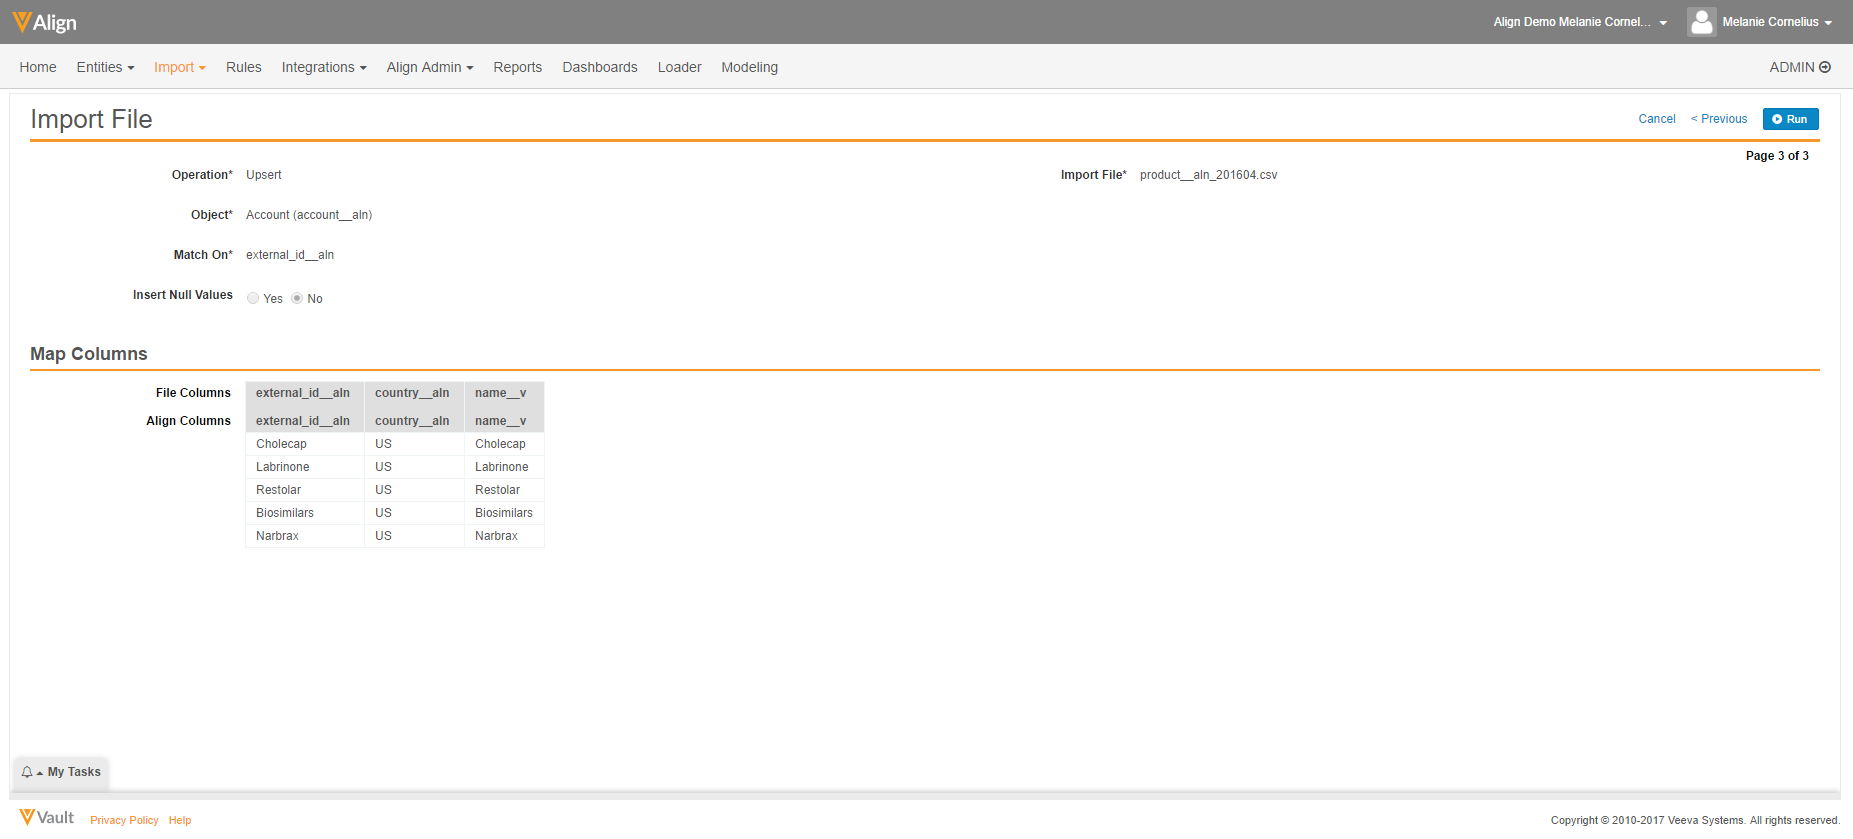Click the Align logo in header
This screenshot has height=839, width=1853.
click(x=45, y=22)
